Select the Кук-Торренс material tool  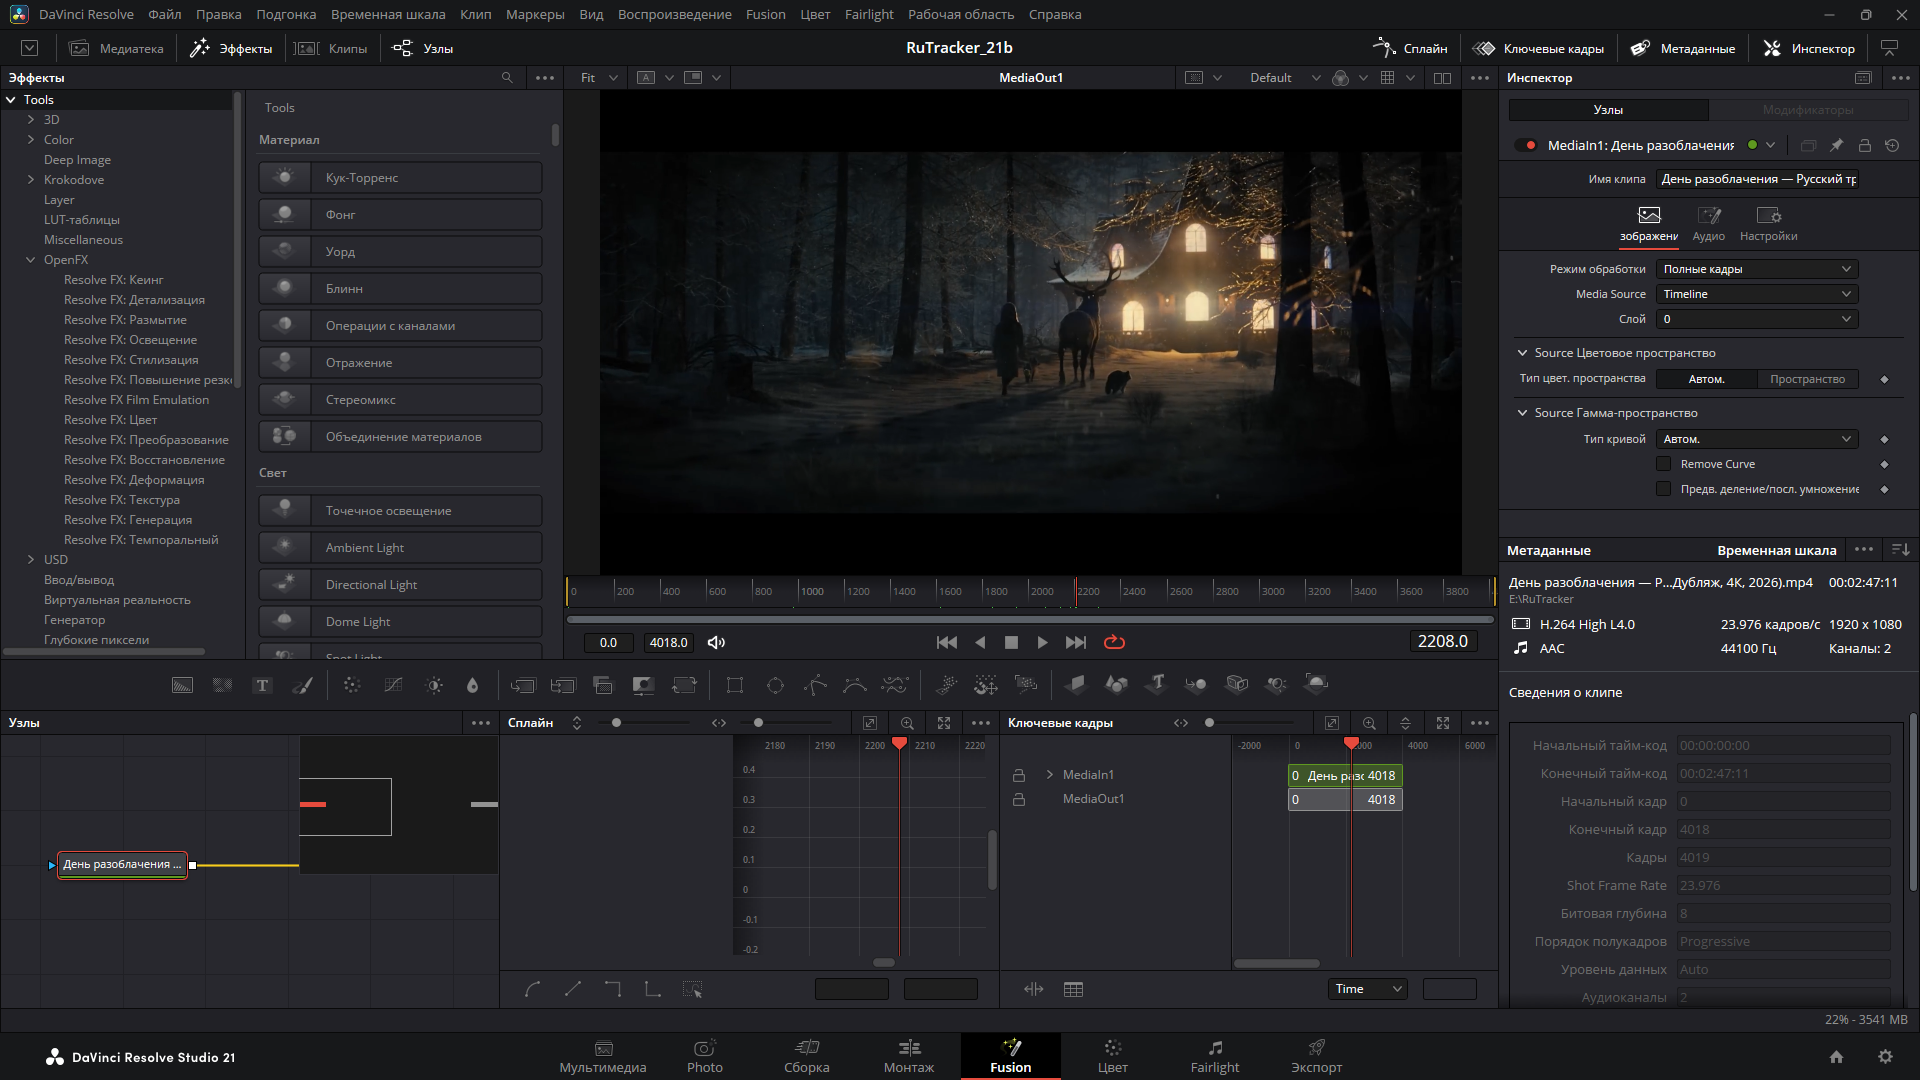click(x=400, y=178)
